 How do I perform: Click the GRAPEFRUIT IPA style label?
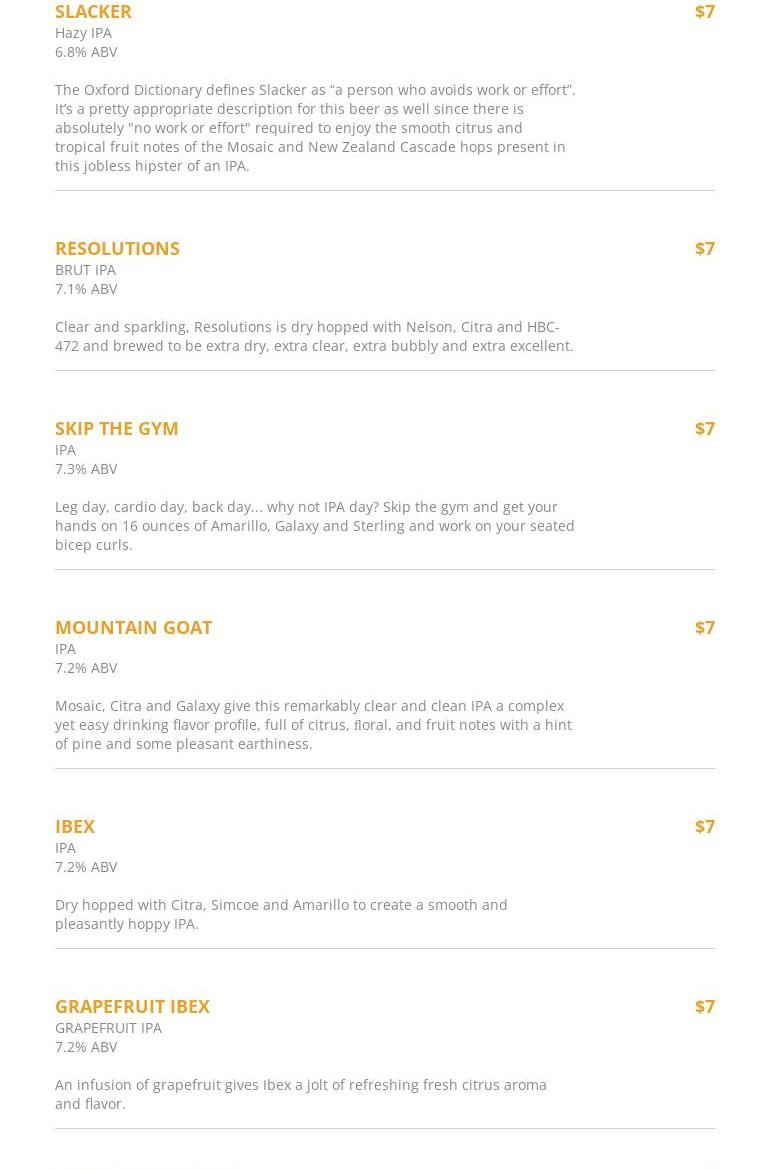[x=108, y=1028]
